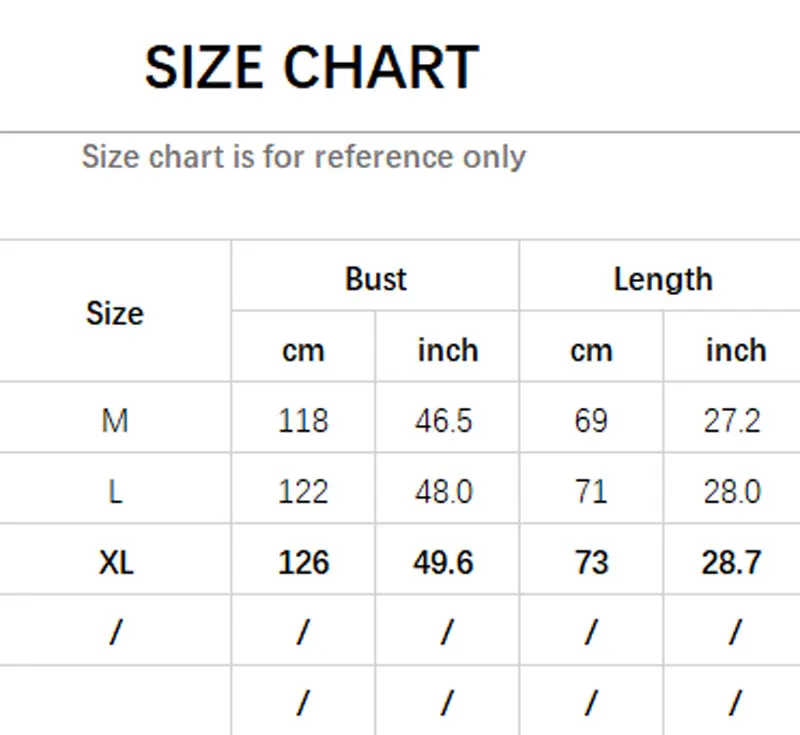The width and height of the screenshot is (800, 735).
Task: Click the 46.5 bust inch cell
Action: coord(443,420)
